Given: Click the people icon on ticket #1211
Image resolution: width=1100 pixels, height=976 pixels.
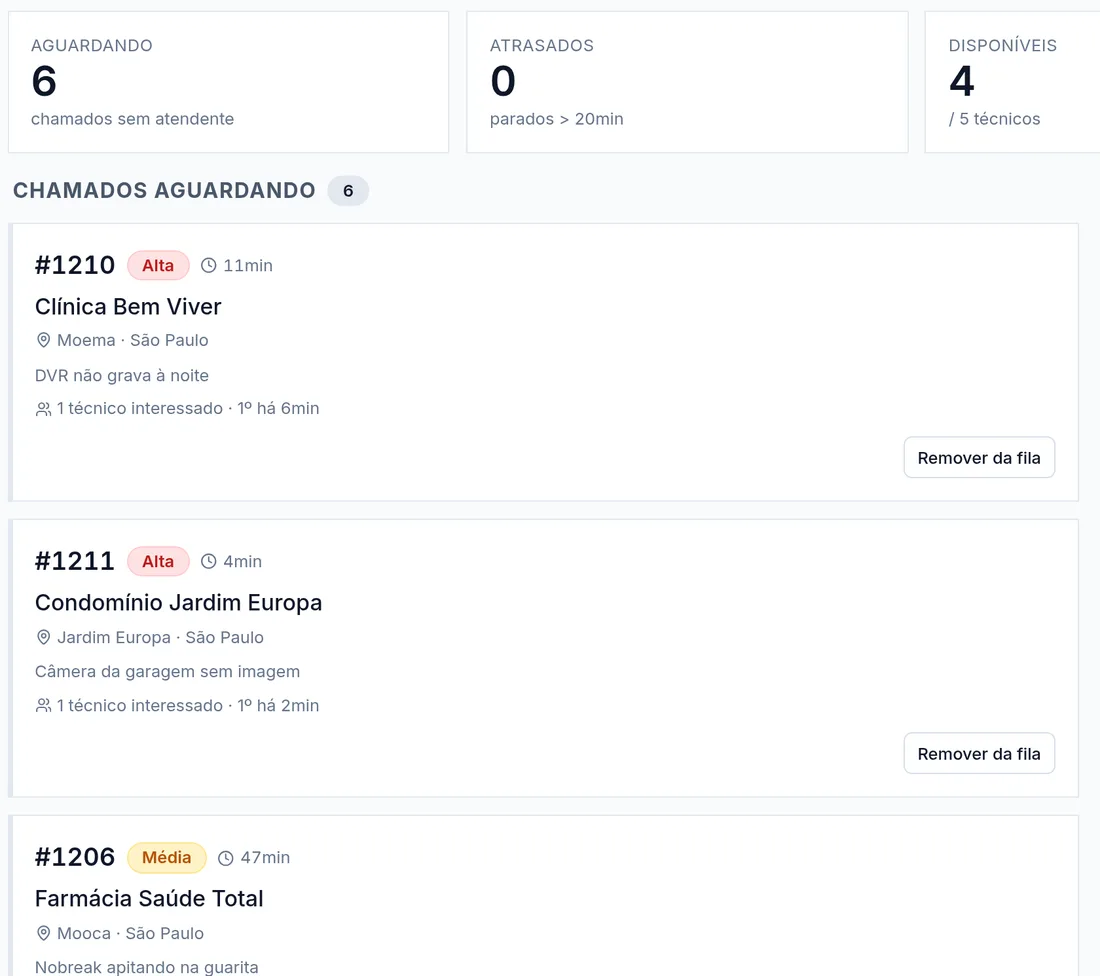Looking at the screenshot, I should (43, 705).
